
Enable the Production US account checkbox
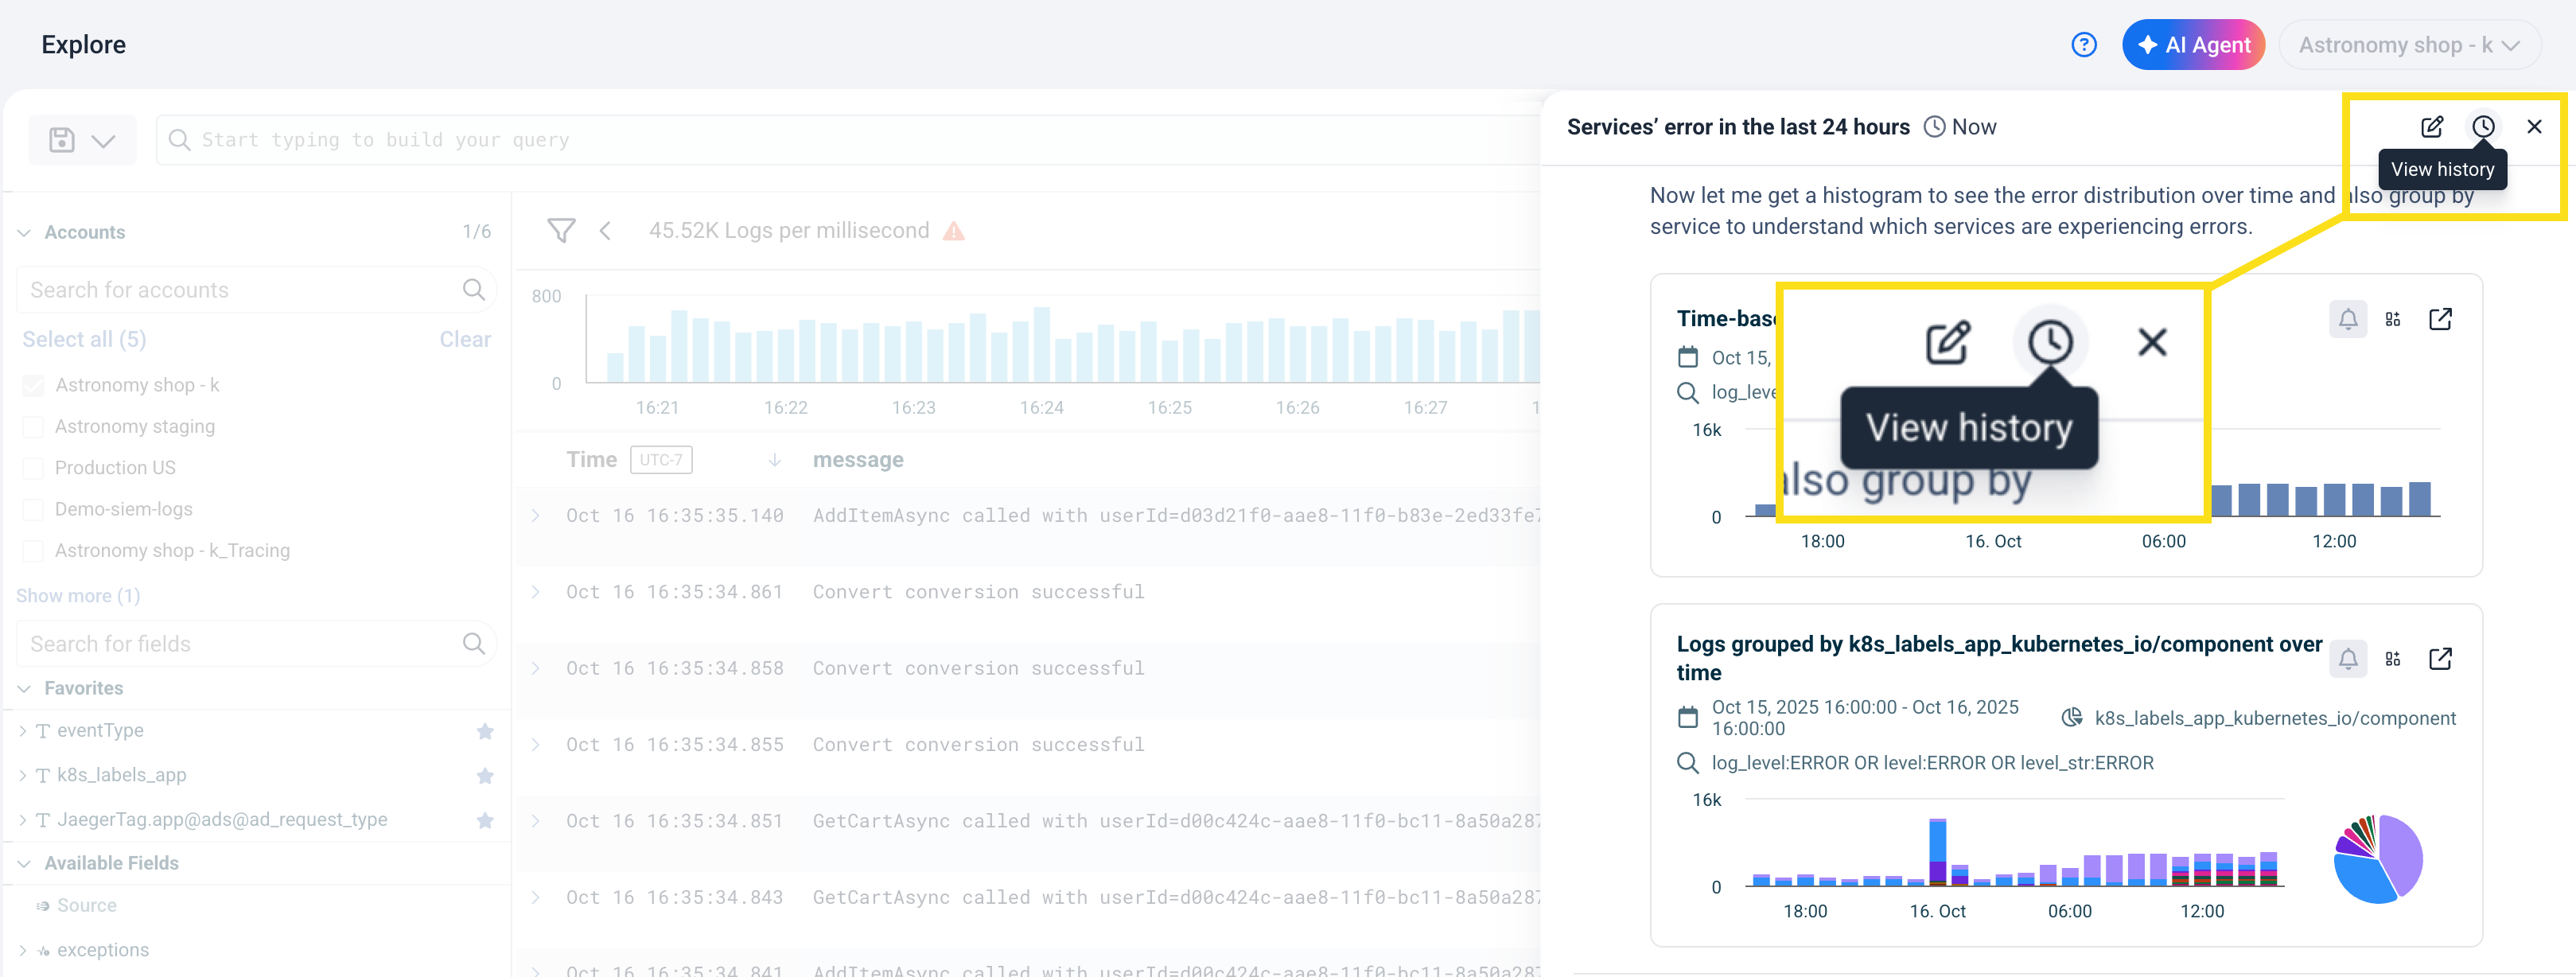coord(33,468)
